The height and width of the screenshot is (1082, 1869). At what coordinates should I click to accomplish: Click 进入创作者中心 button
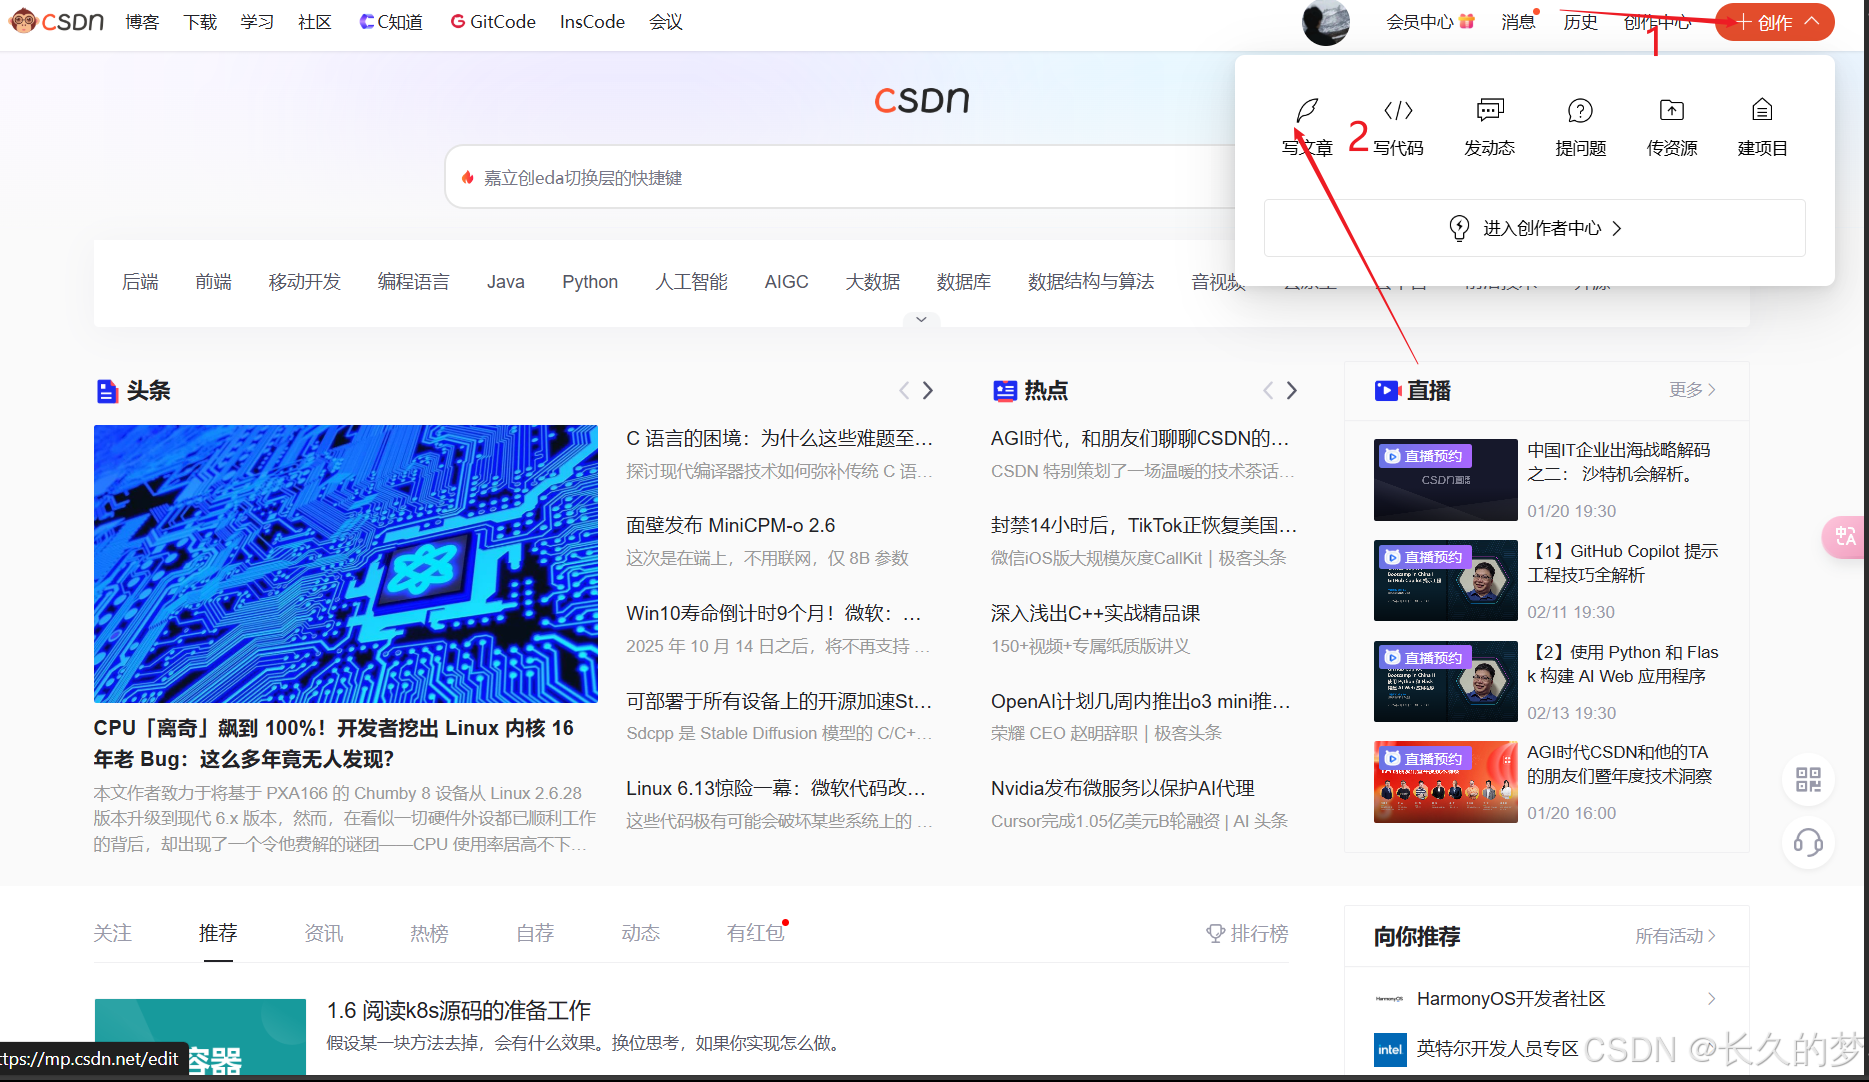pos(1533,227)
